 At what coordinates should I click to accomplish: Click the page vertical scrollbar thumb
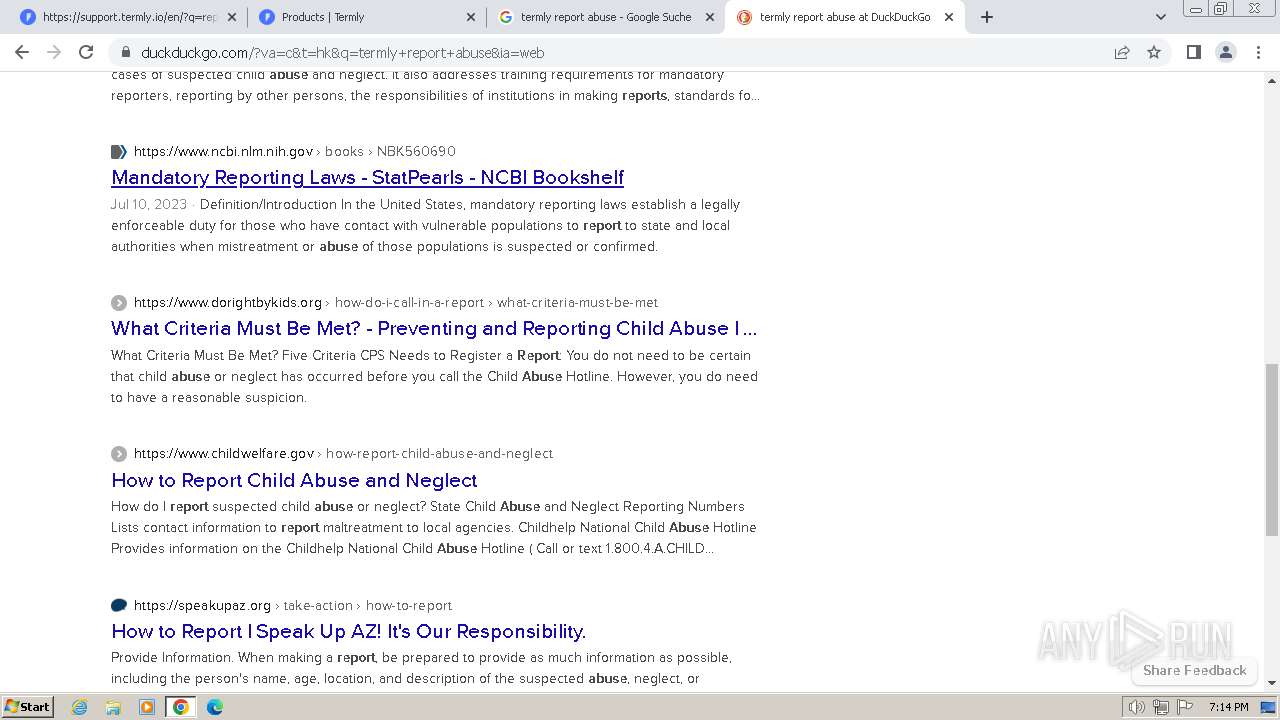point(1272,450)
